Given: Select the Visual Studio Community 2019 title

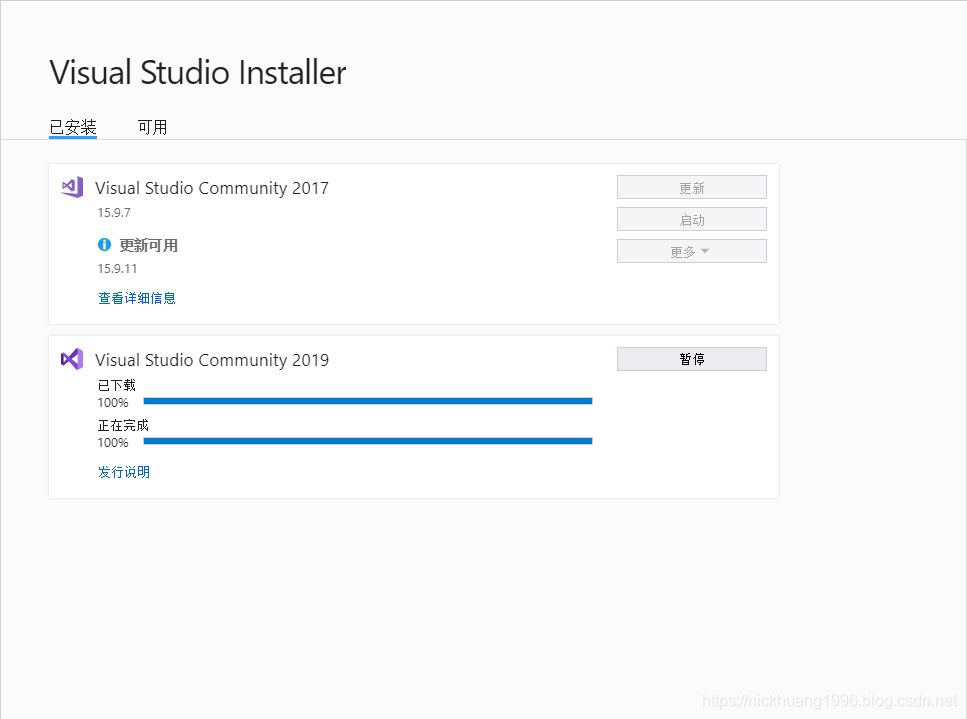Looking at the screenshot, I should tap(212, 360).
